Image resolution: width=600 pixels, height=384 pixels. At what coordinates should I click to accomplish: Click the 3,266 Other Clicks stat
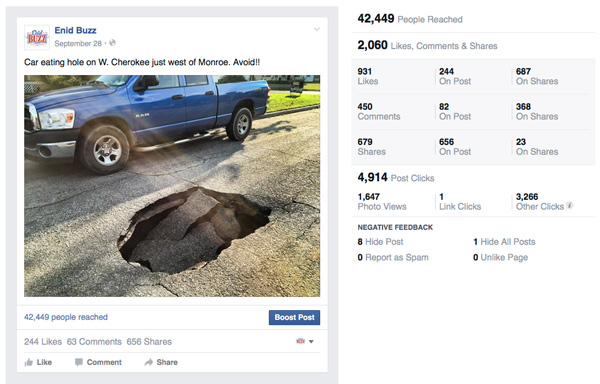pyautogui.click(x=540, y=202)
